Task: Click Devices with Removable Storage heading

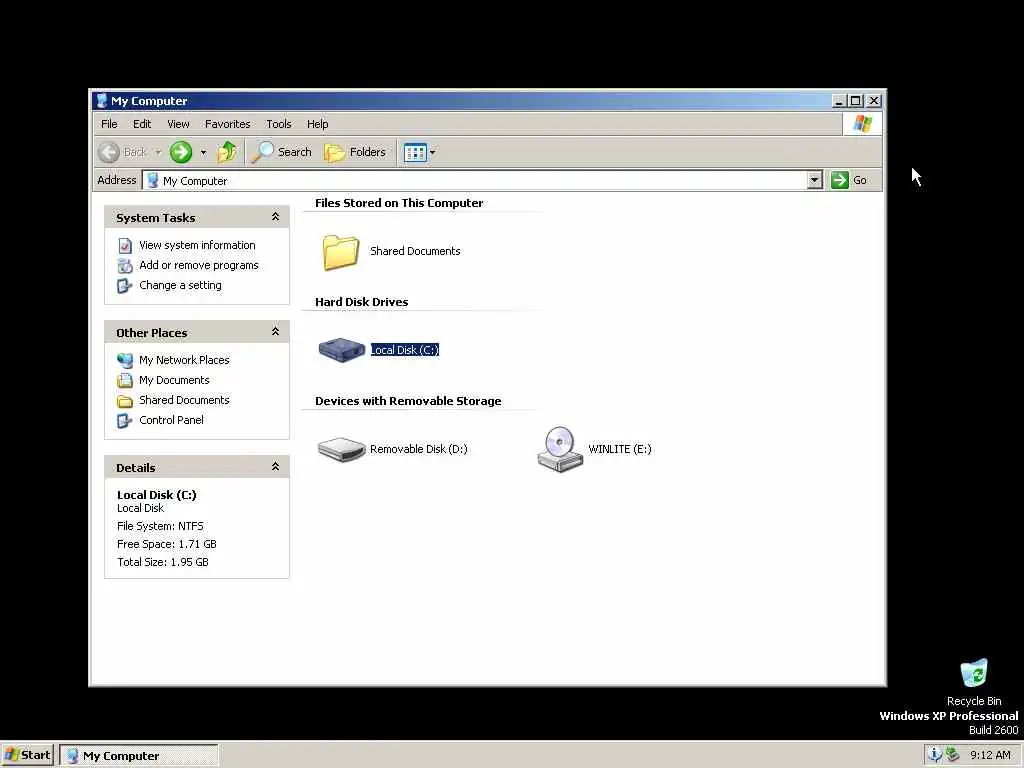Action: point(408,401)
